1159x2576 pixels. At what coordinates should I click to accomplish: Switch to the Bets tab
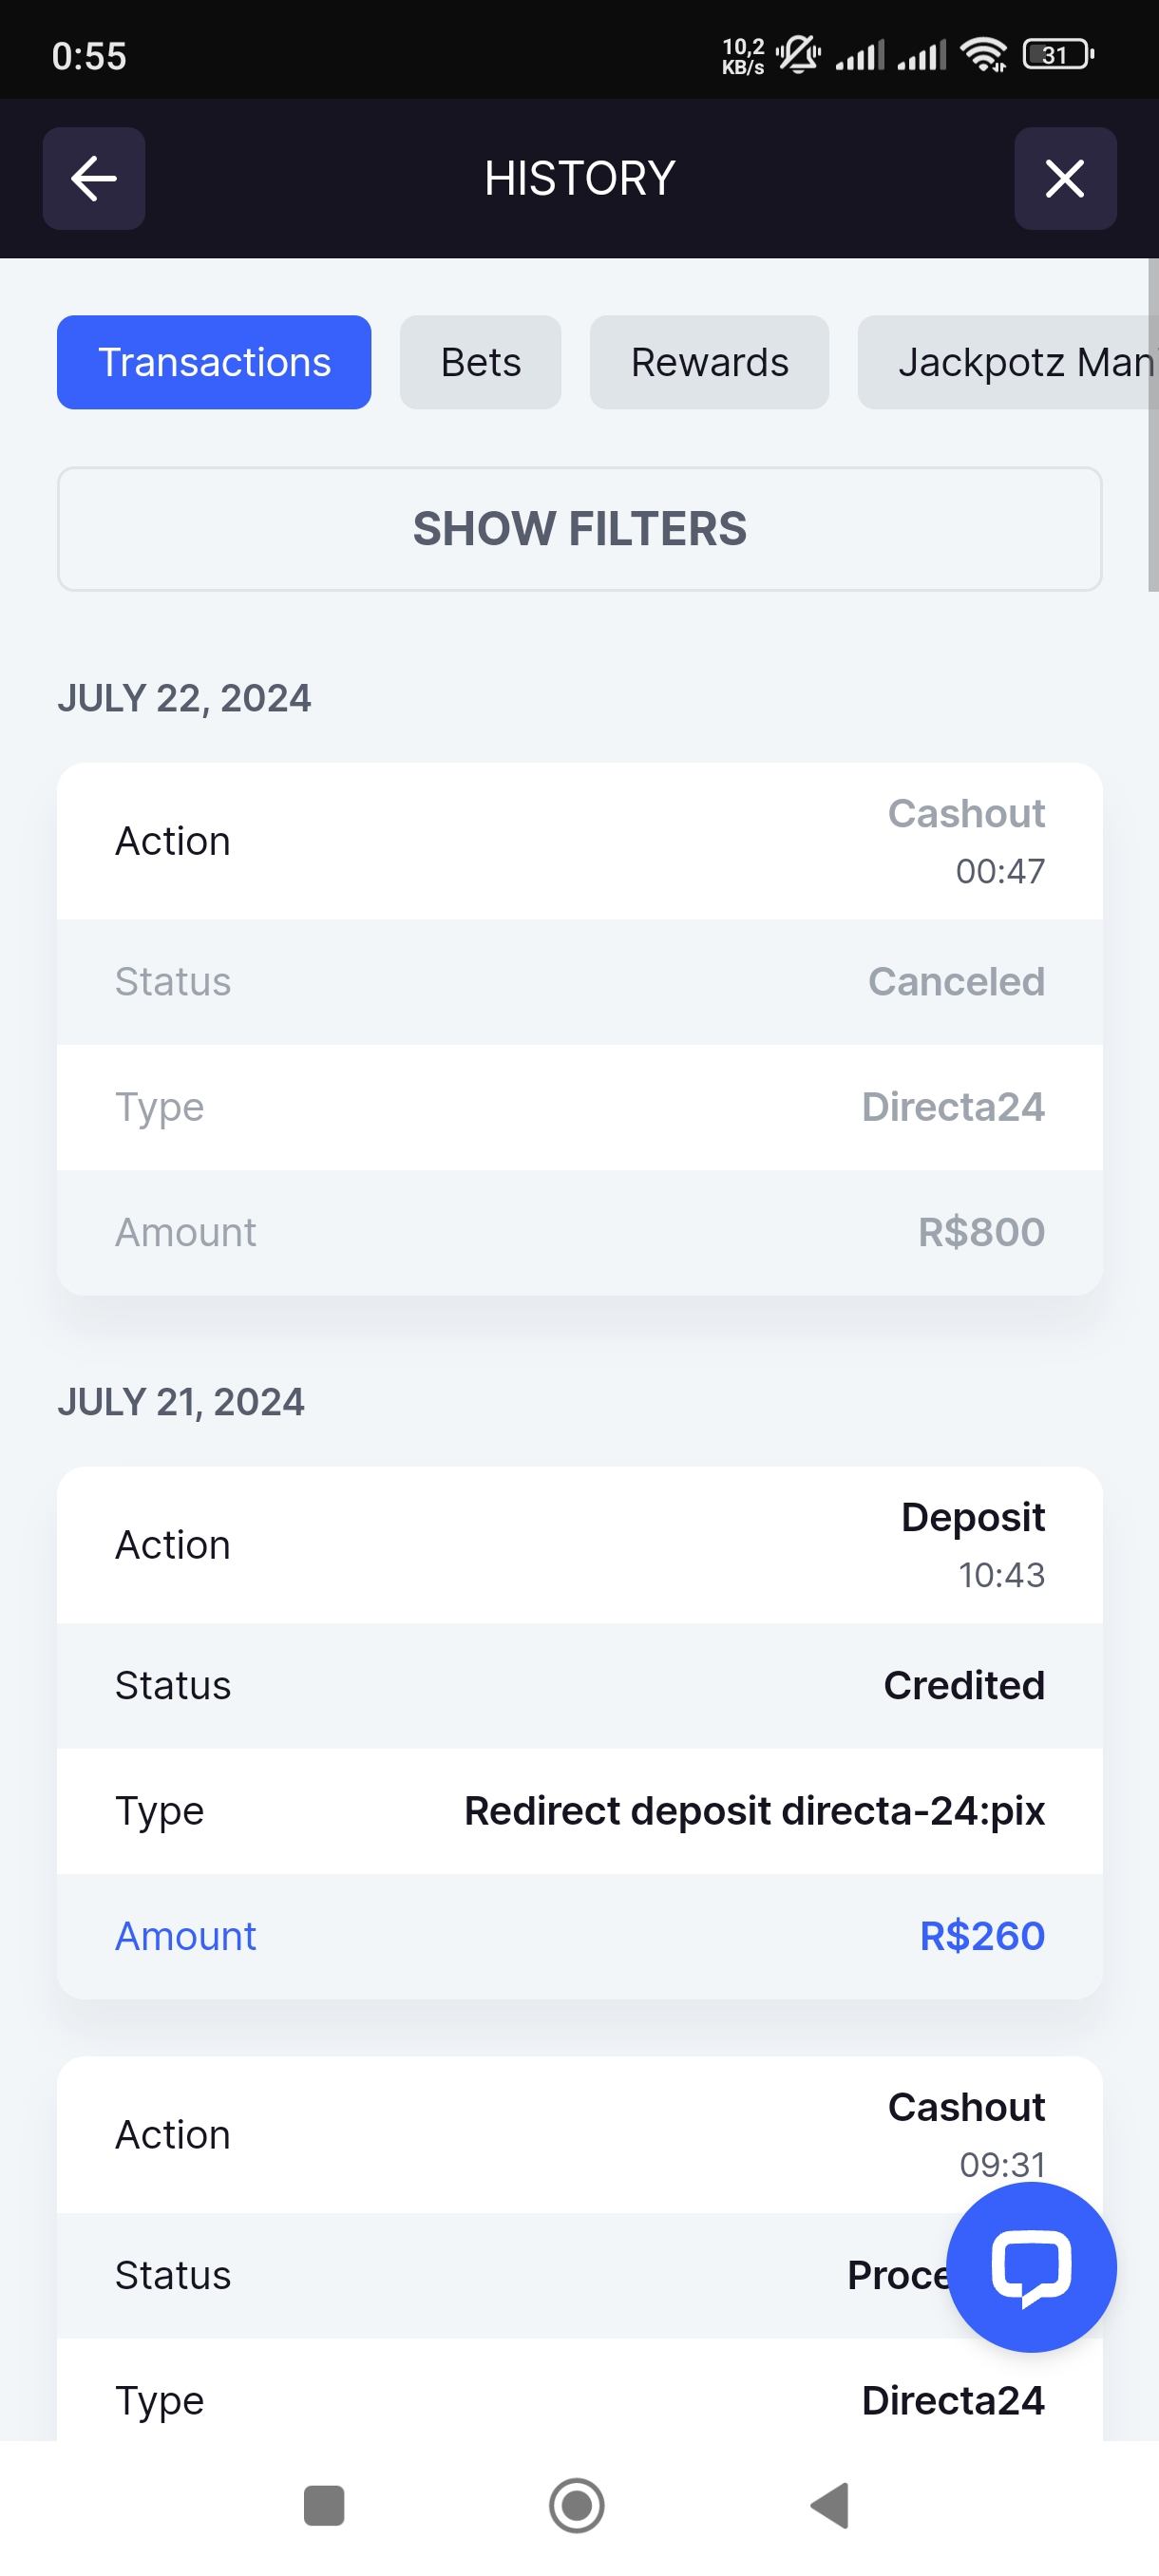click(x=480, y=362)
